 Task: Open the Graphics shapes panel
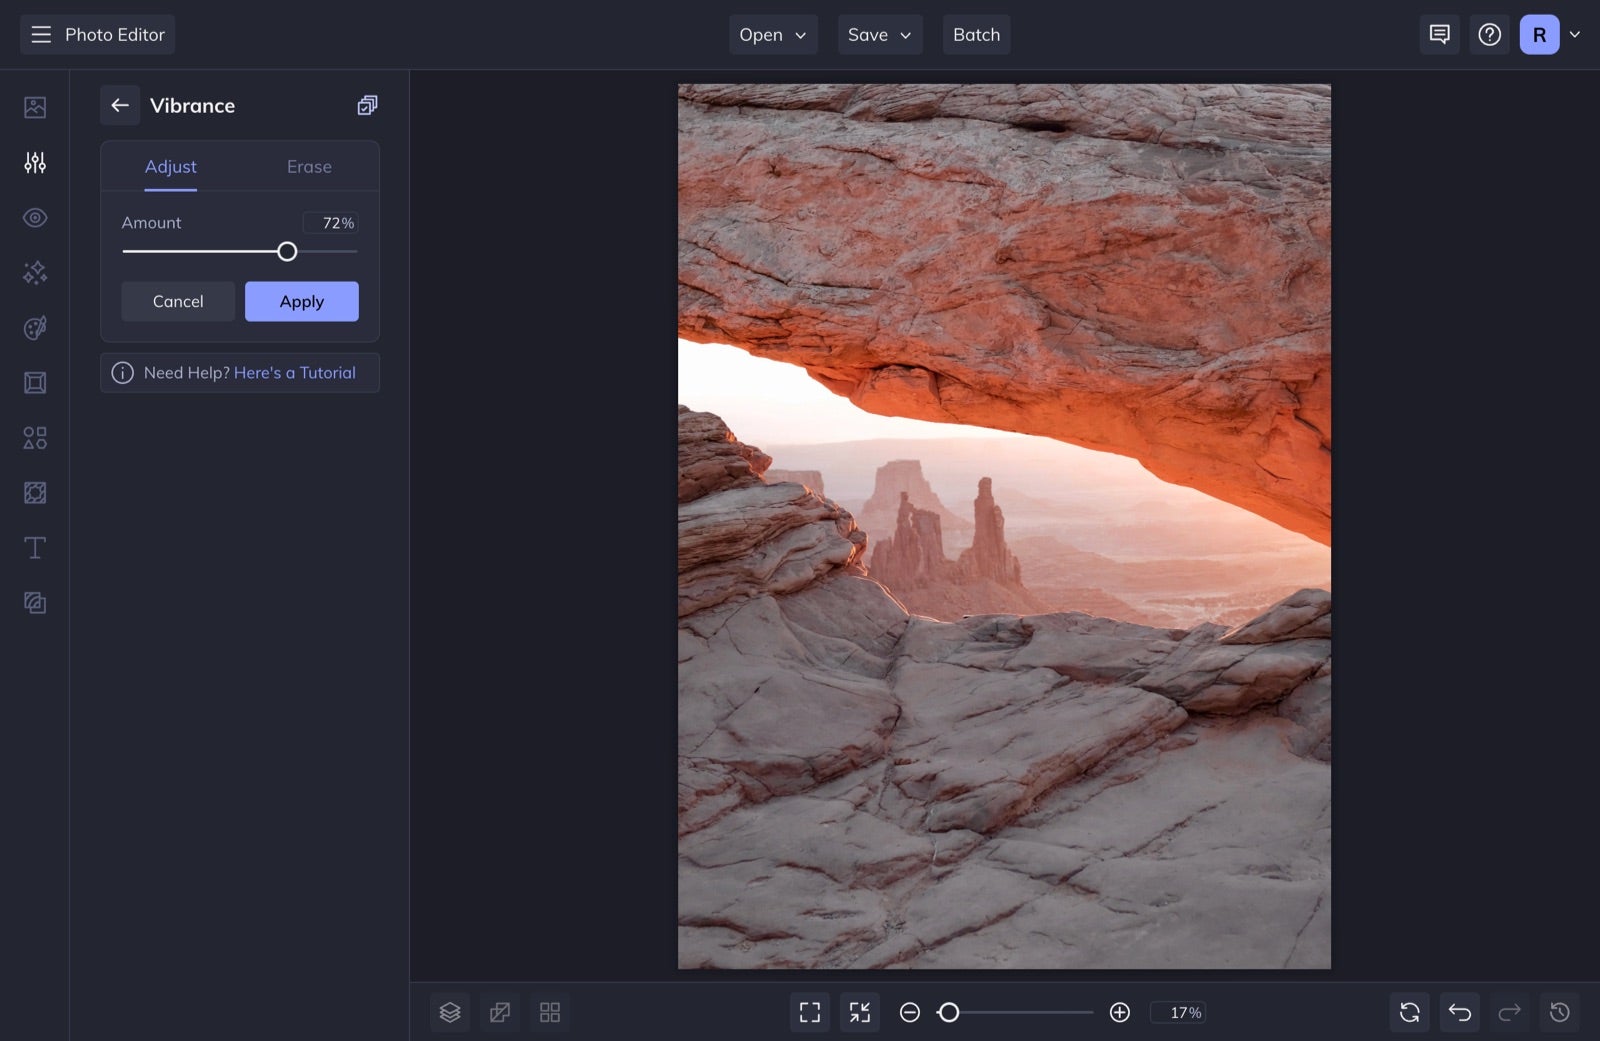click(x=35, y=437)
